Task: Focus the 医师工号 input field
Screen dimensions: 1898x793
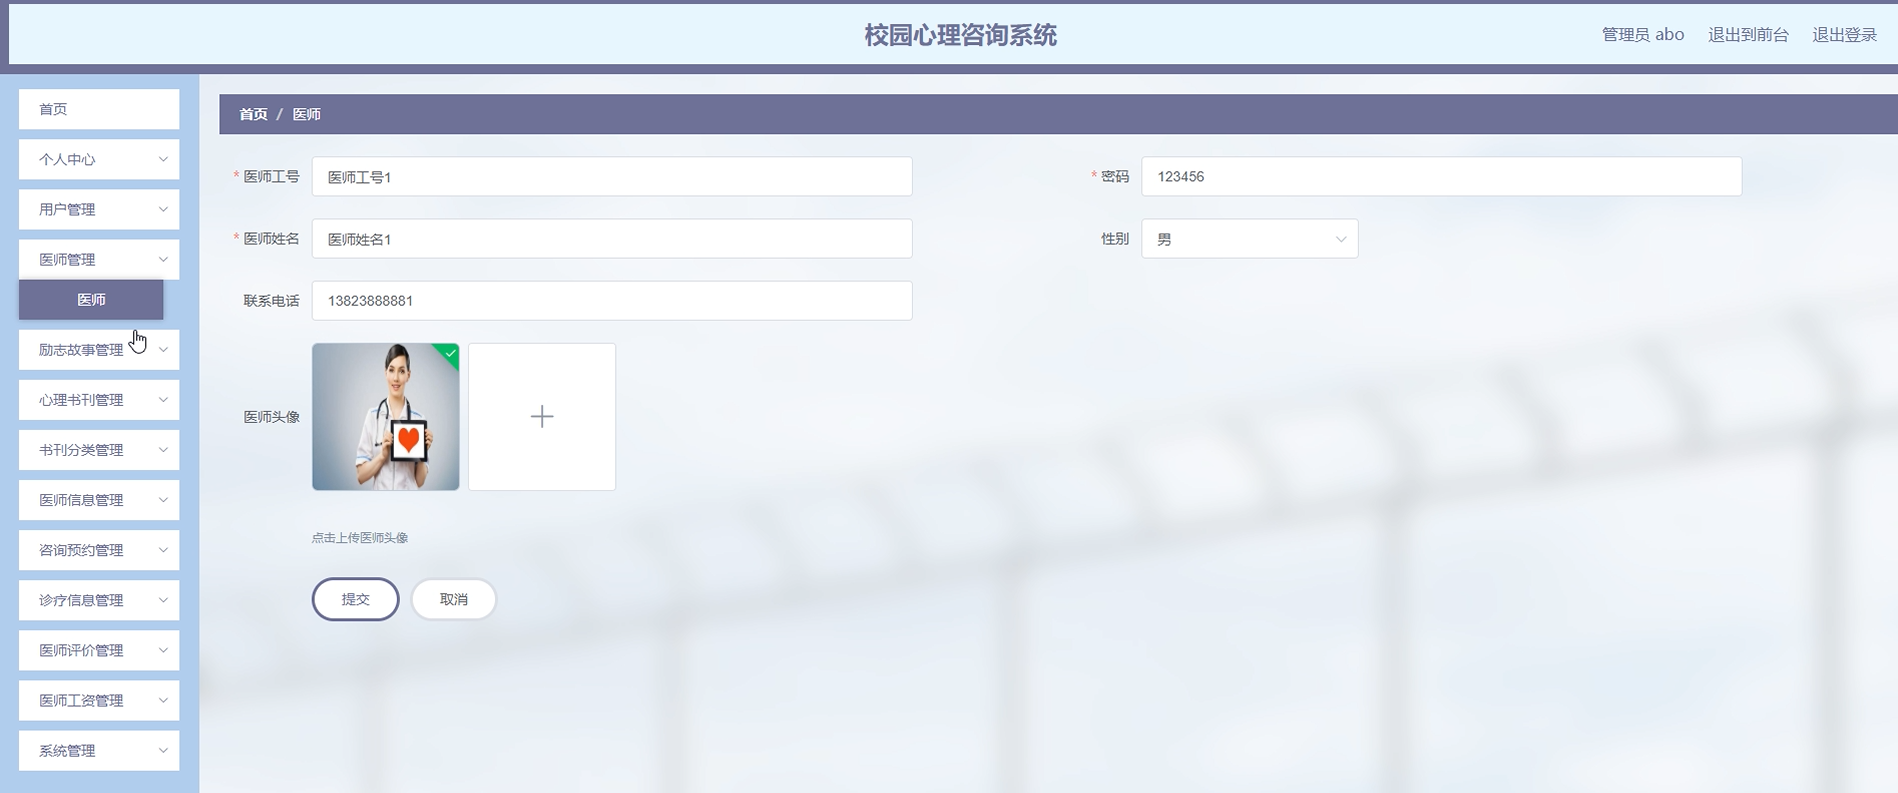Action: pos(612,176)
